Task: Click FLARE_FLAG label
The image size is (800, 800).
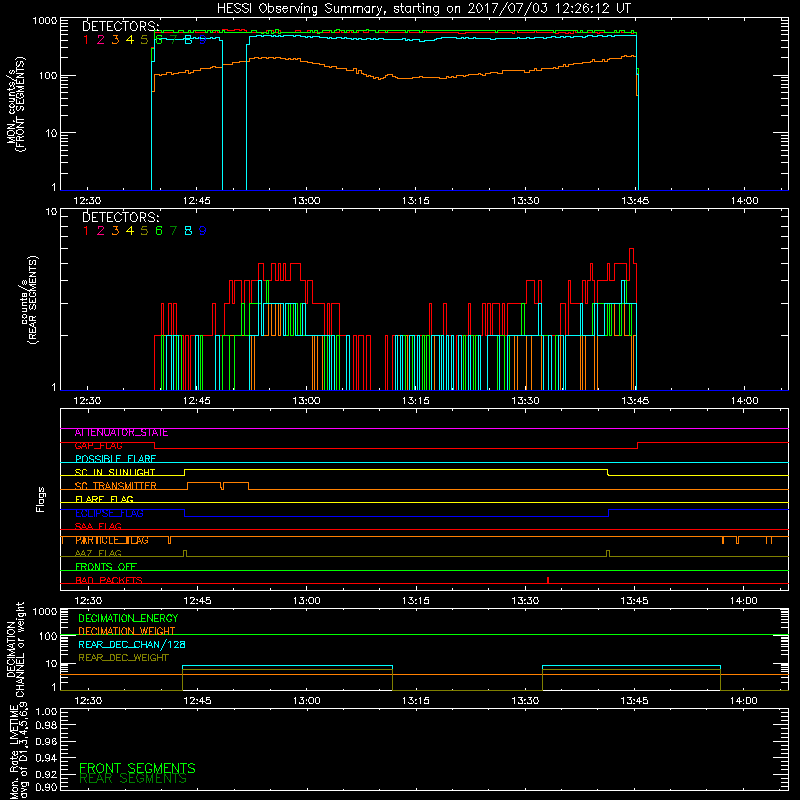Action: click(x=104, y=499)
